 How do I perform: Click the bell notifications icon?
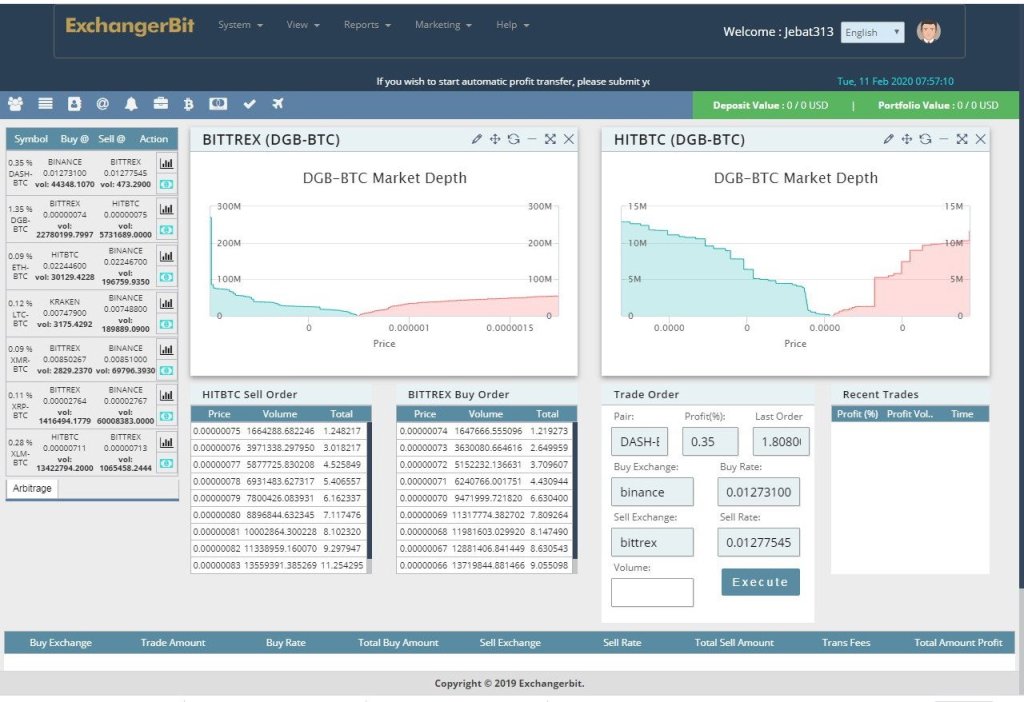click(x=131, y=104)
